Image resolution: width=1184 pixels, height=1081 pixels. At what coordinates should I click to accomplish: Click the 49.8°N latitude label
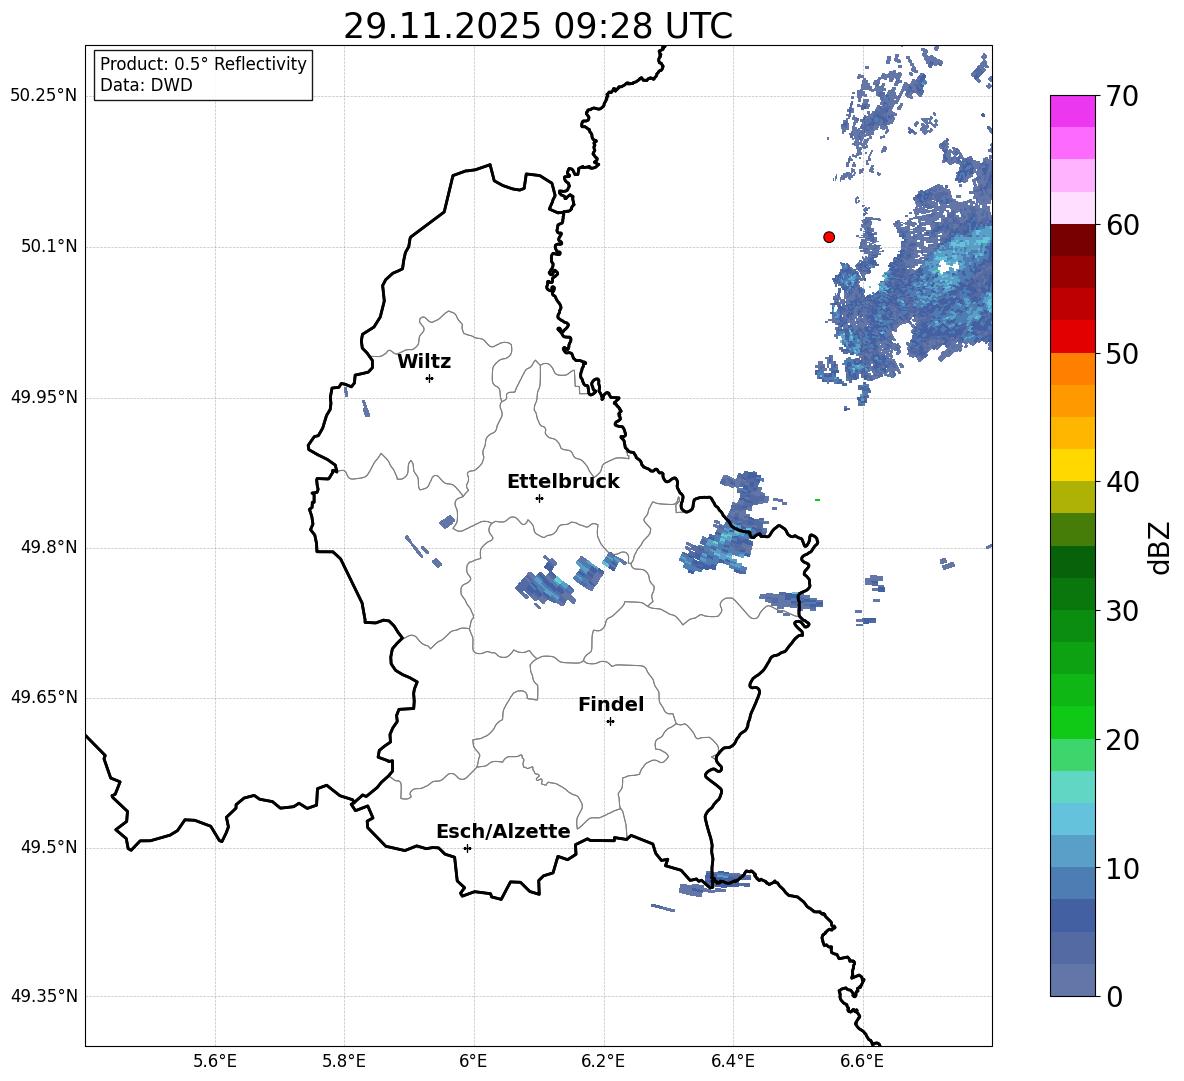click(48, 547)
